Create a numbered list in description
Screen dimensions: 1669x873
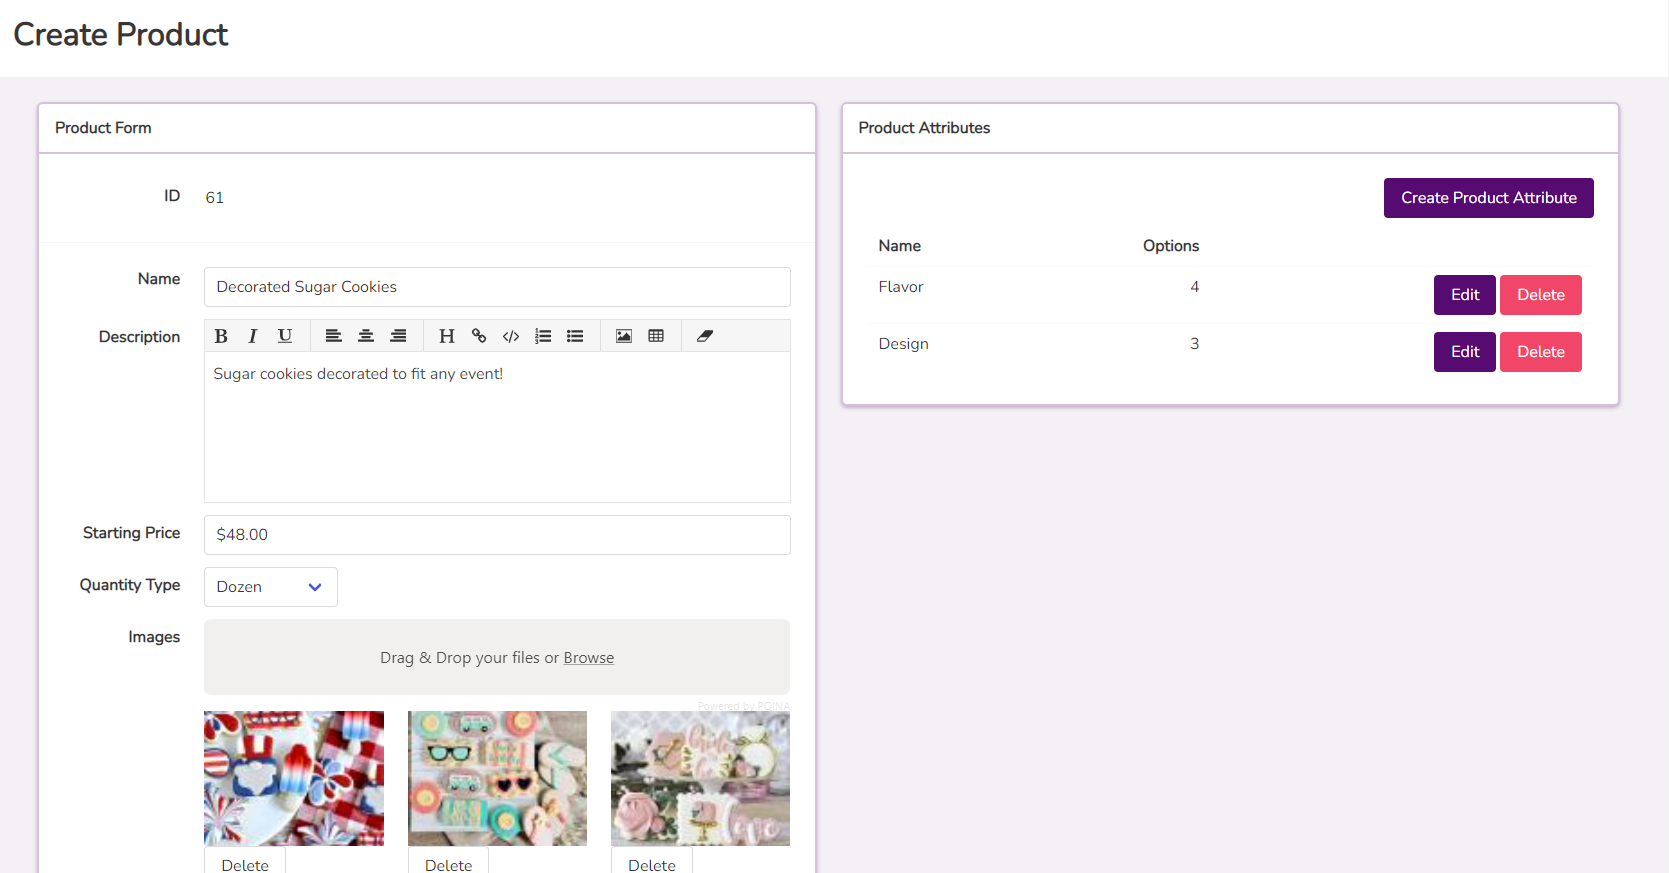543,336
